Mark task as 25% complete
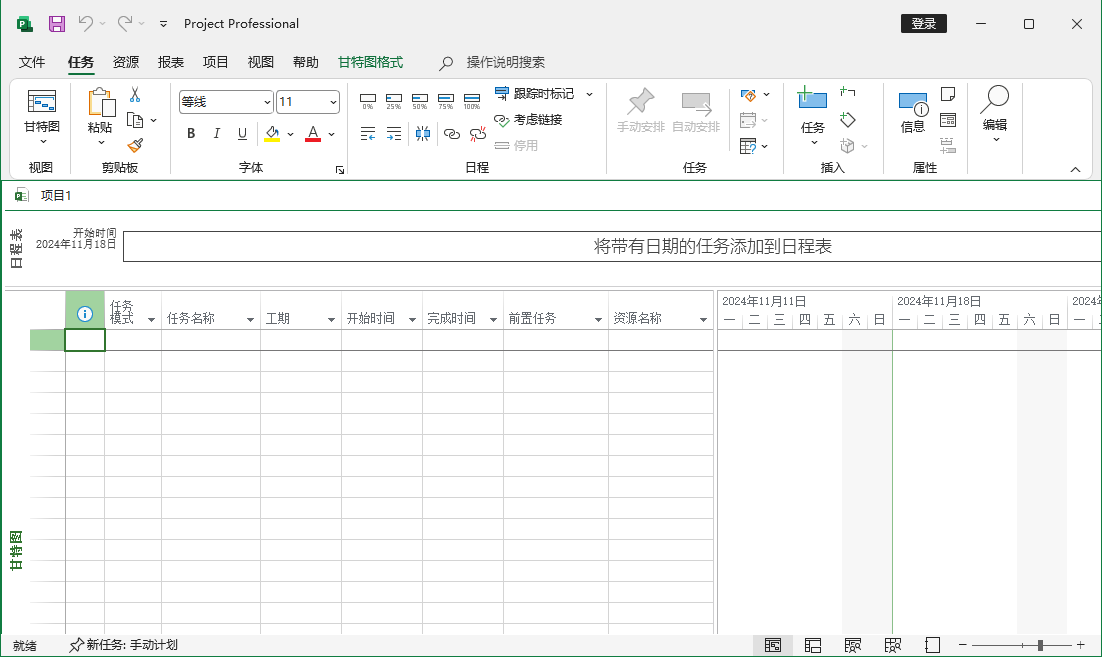This screenshot has height=657, width=1102. coord(394,101)
